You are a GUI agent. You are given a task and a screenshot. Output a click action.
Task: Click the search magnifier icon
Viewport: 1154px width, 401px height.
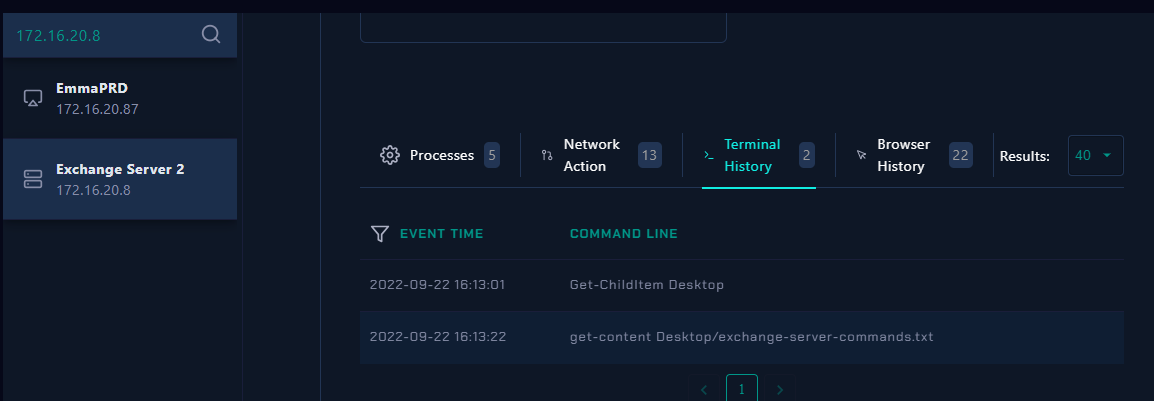point(210,34)
